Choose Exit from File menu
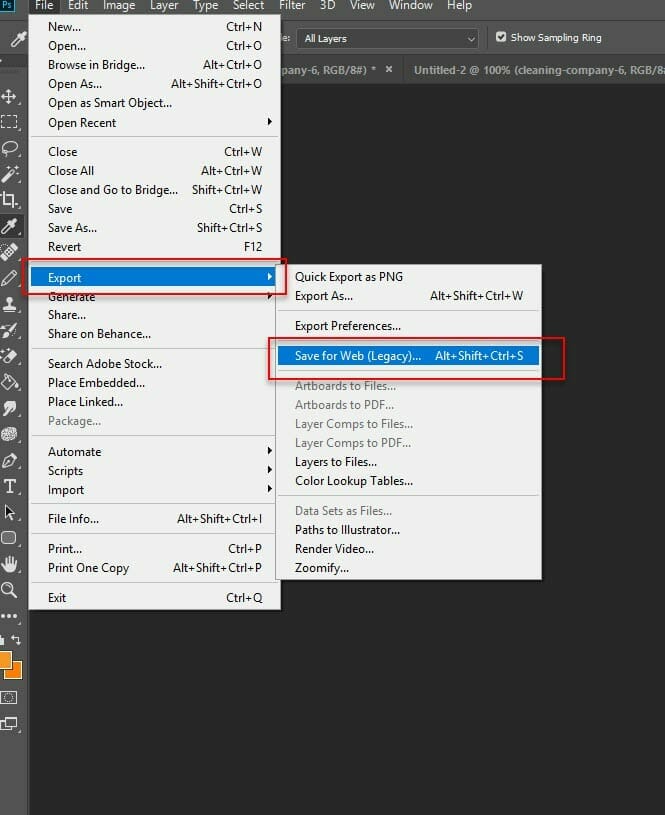The height and width of the screenshot is (815, 665). click(x=154, y=598)
